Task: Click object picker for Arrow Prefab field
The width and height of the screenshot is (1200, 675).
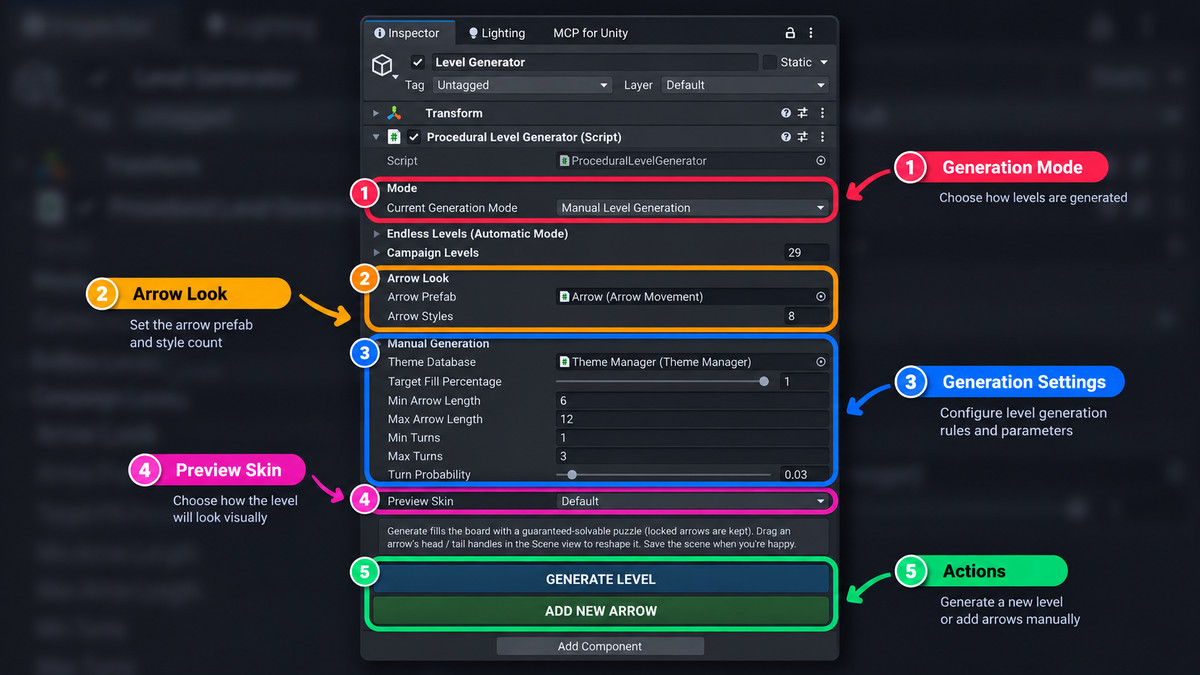Action: (x=821, y=297)
